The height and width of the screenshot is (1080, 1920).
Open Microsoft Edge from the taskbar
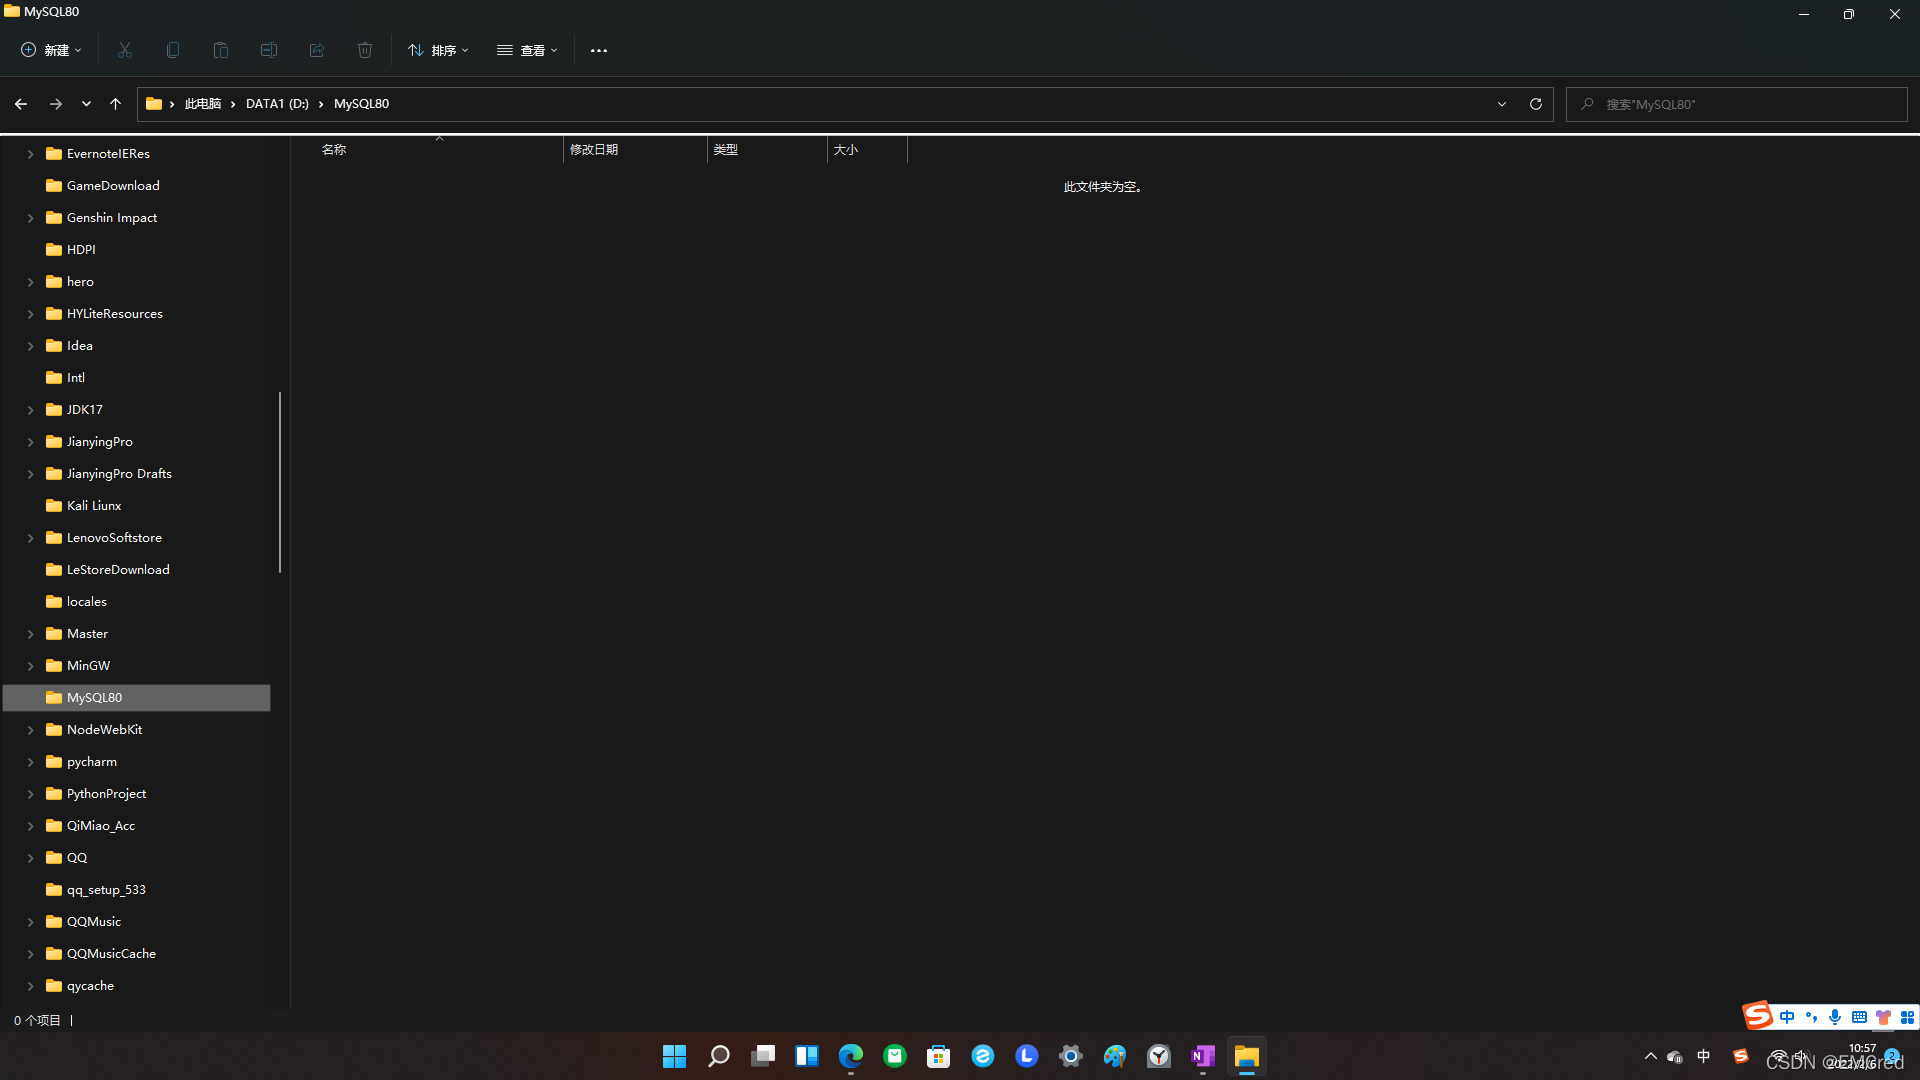coord(851,1056)
